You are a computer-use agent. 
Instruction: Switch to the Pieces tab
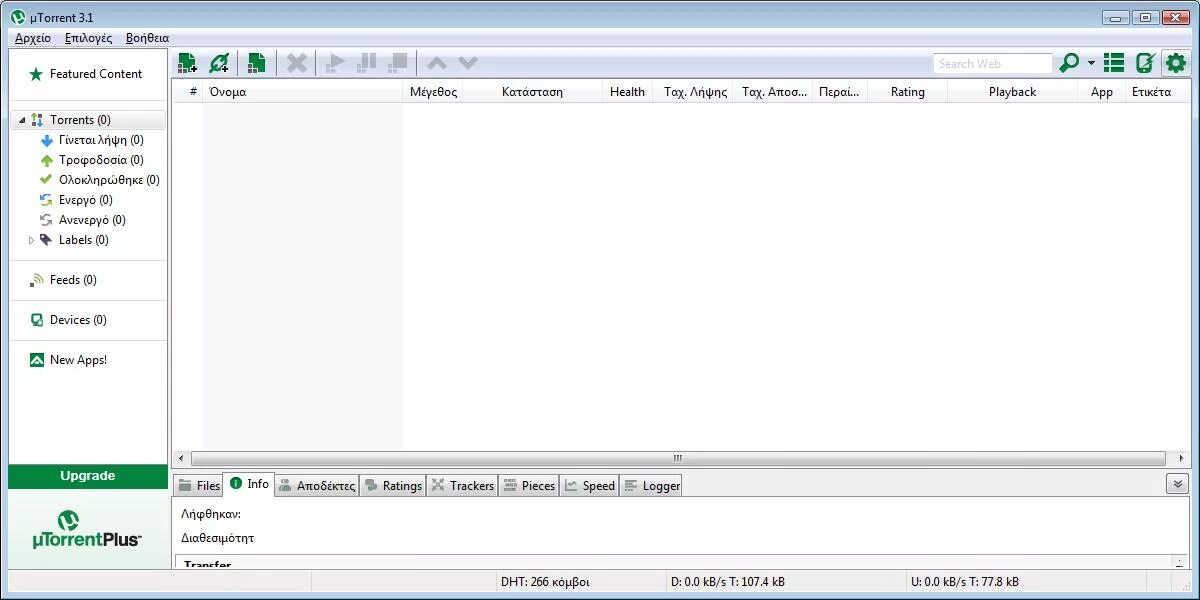[x=528, y=486]
